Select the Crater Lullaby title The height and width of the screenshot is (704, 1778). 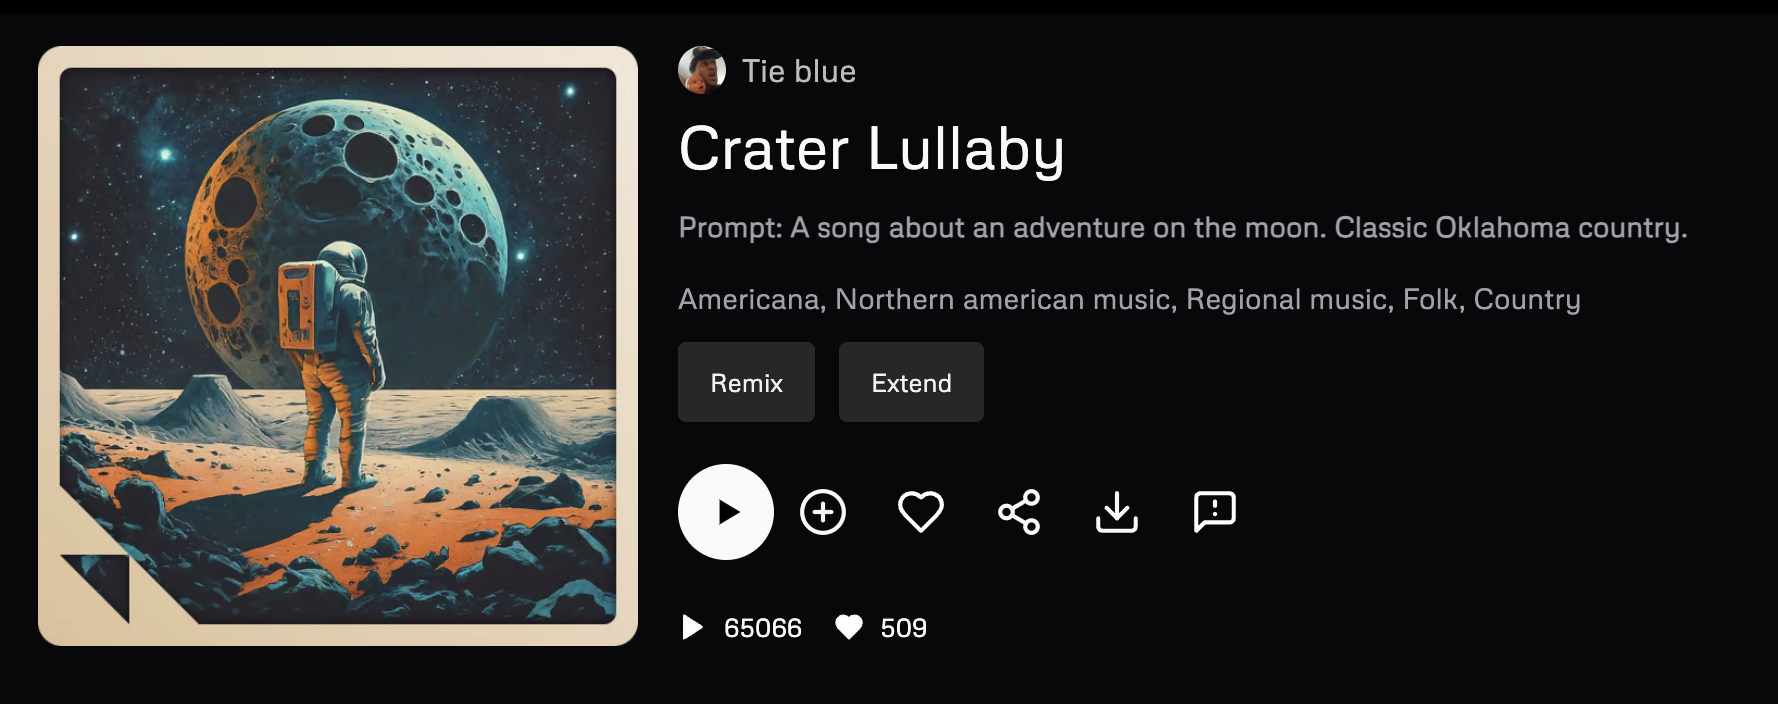[x=871, y=149]
